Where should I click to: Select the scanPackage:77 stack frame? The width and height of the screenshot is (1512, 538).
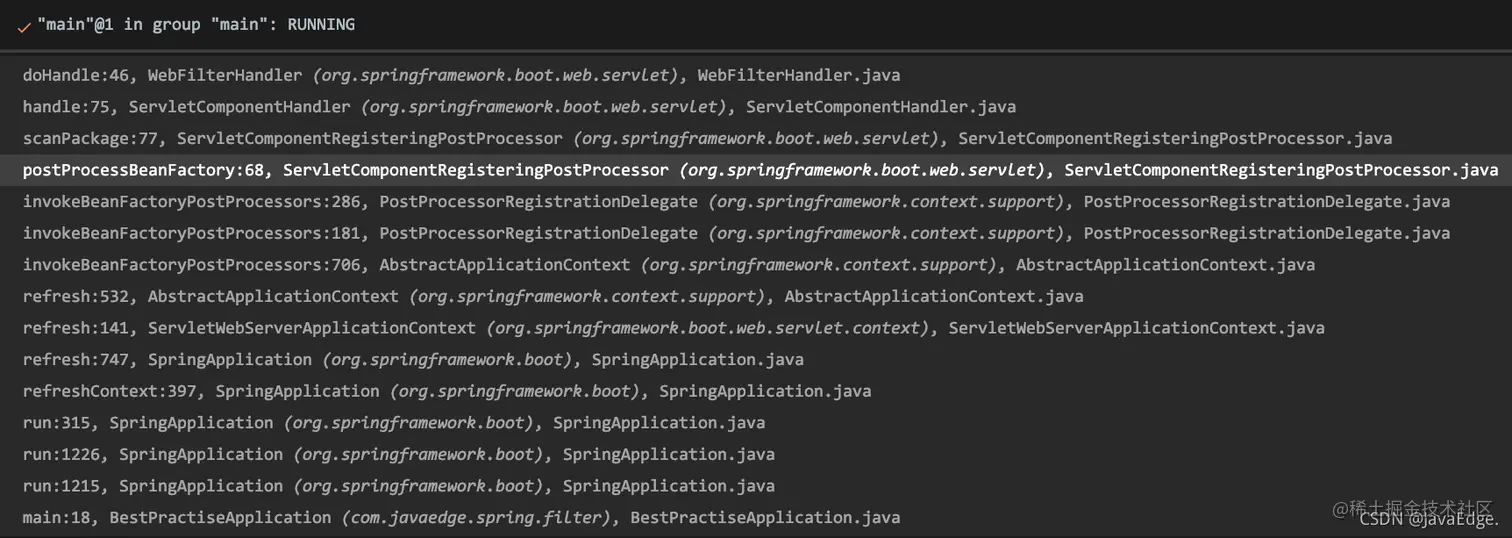pyautogui.click(x=756, y=138)
